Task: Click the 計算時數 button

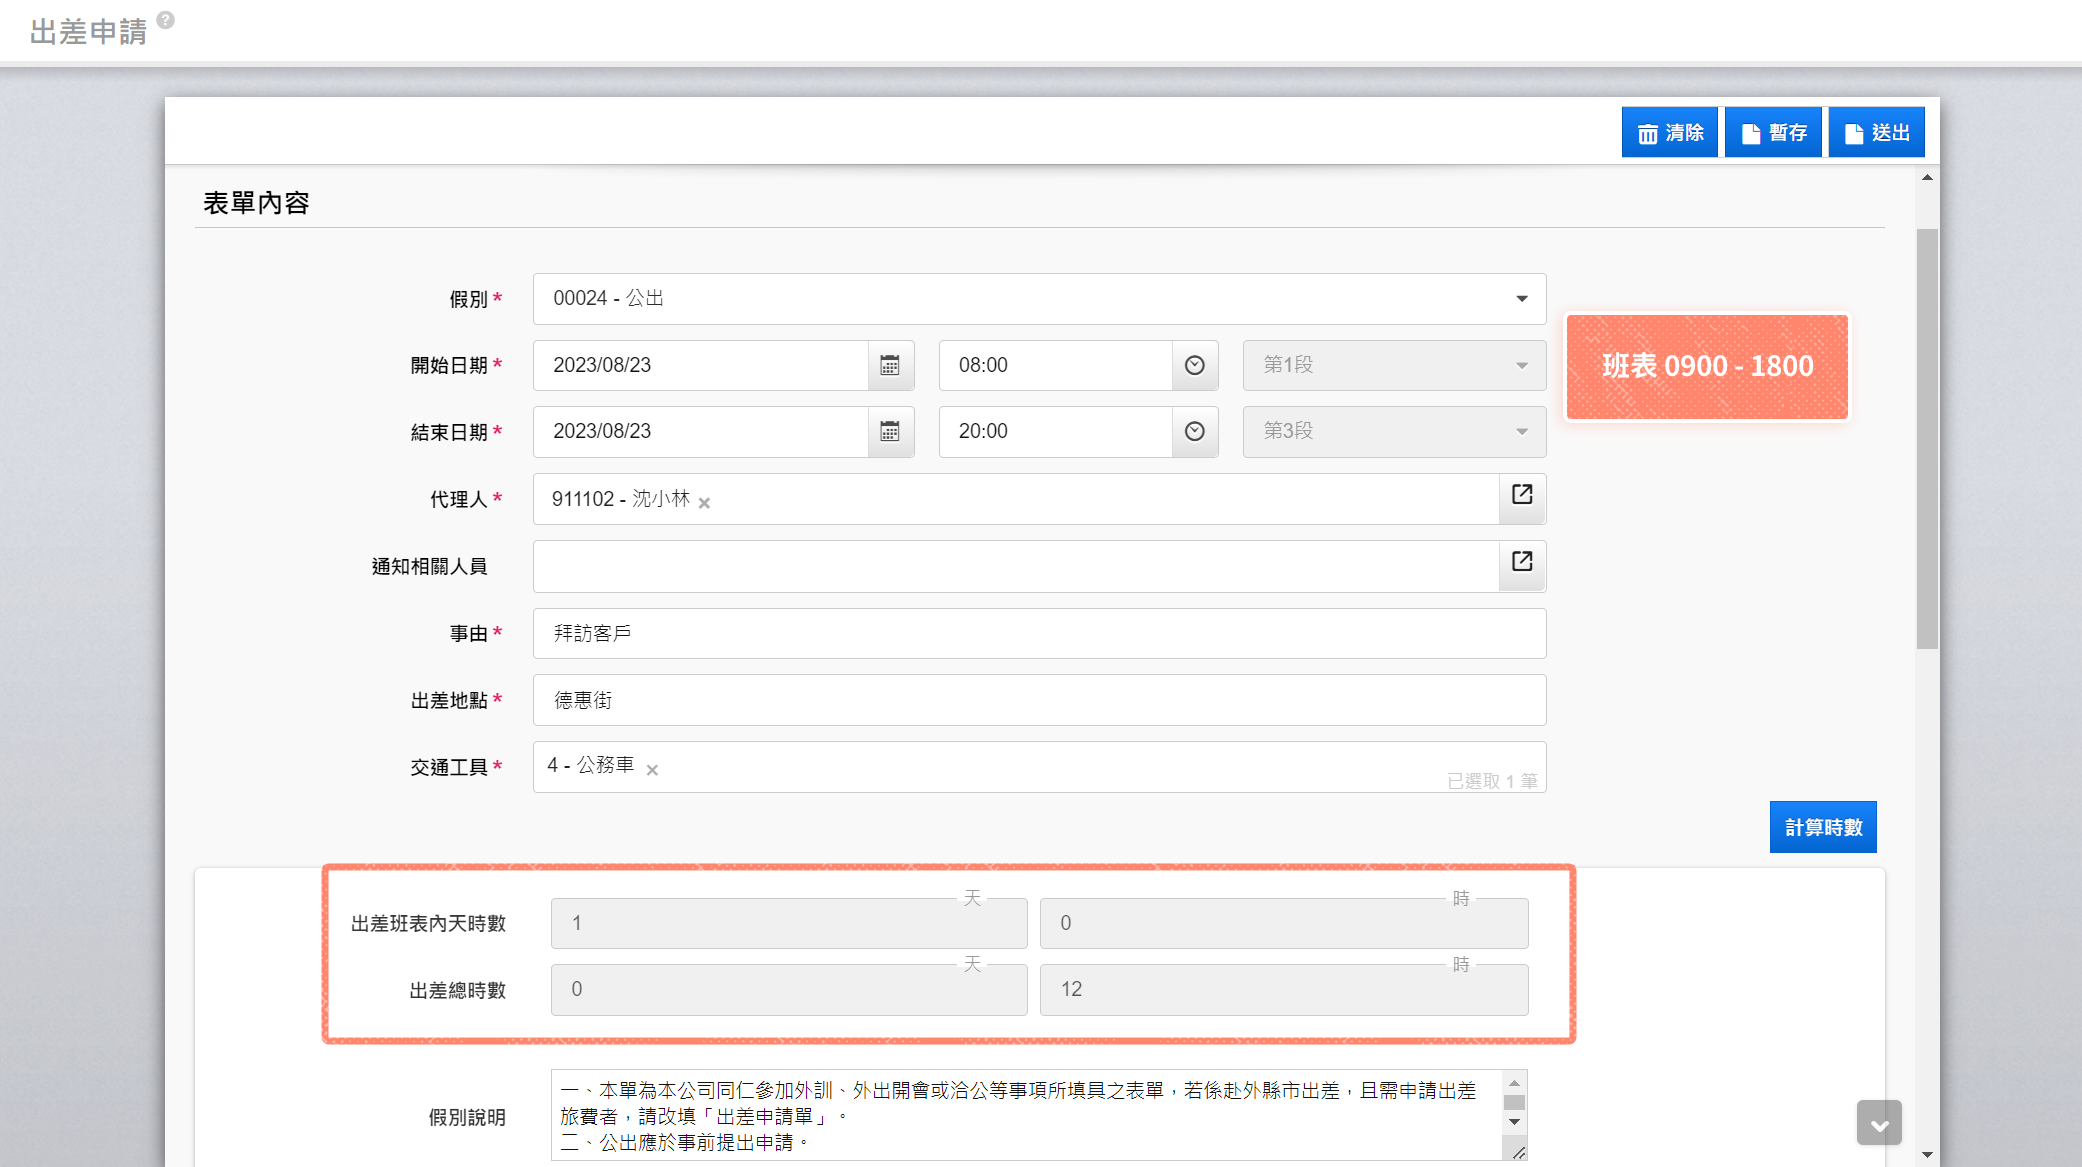Action: click(x=1822, y=828)
